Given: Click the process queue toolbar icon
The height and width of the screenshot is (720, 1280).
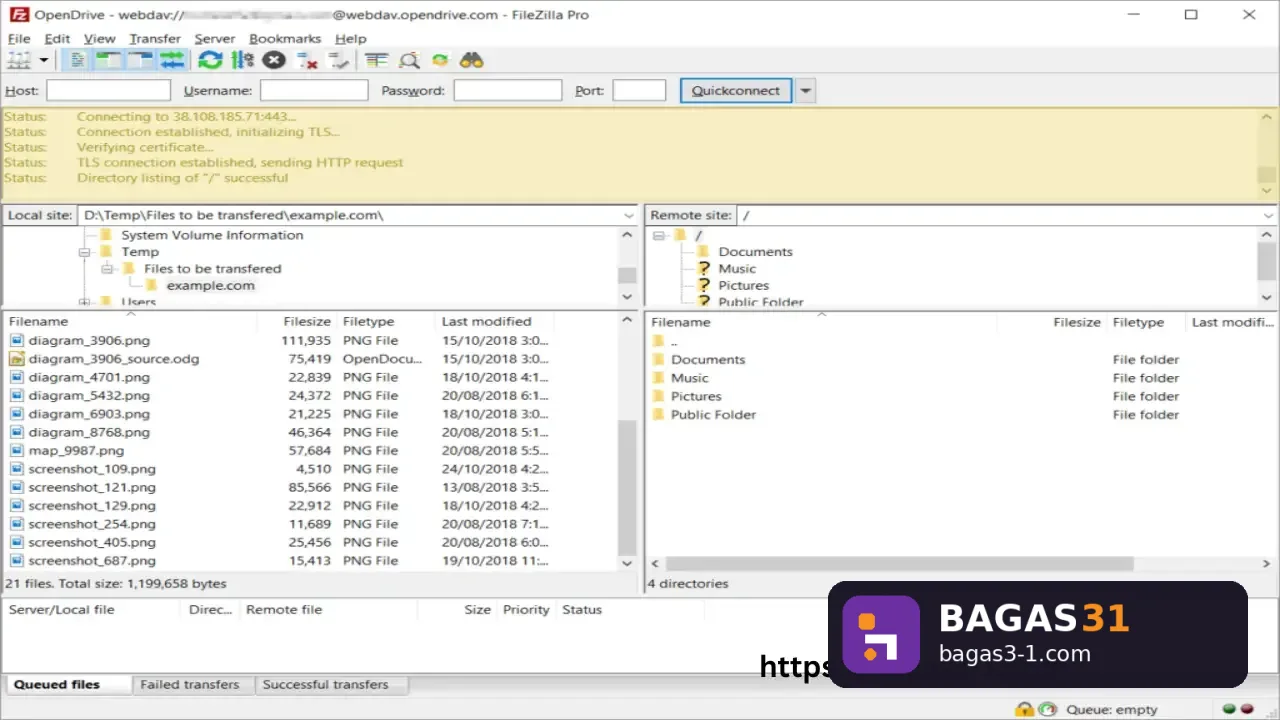Looking at the screenshot, I should [x=242, y=60].
